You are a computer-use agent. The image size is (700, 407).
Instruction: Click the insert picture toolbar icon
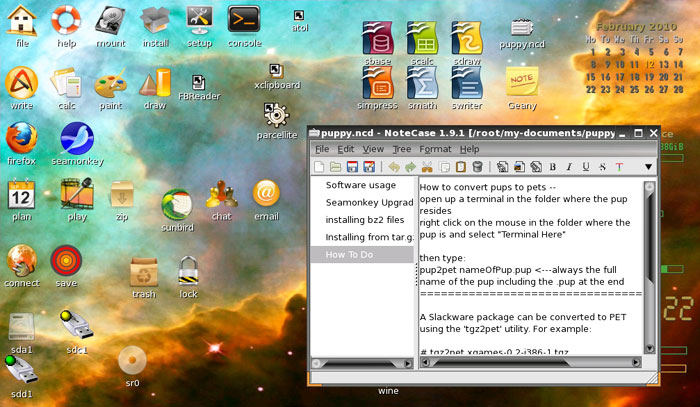(x=519, y=167)
